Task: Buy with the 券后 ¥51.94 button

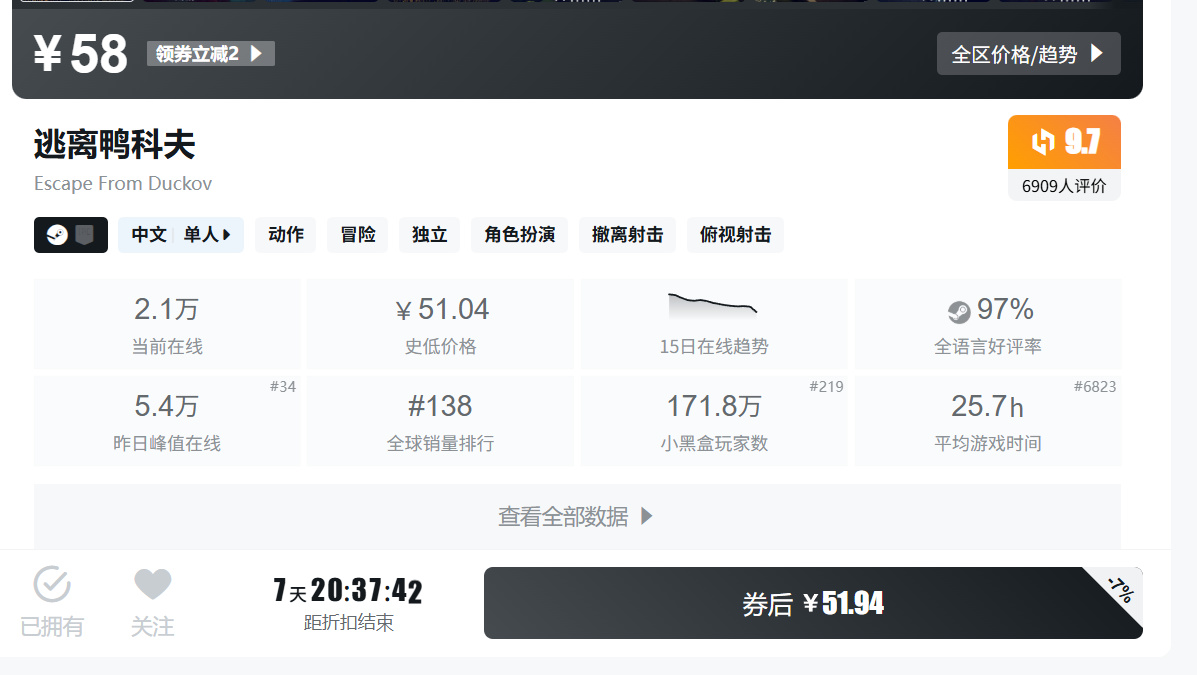Action: coord(813,603)
